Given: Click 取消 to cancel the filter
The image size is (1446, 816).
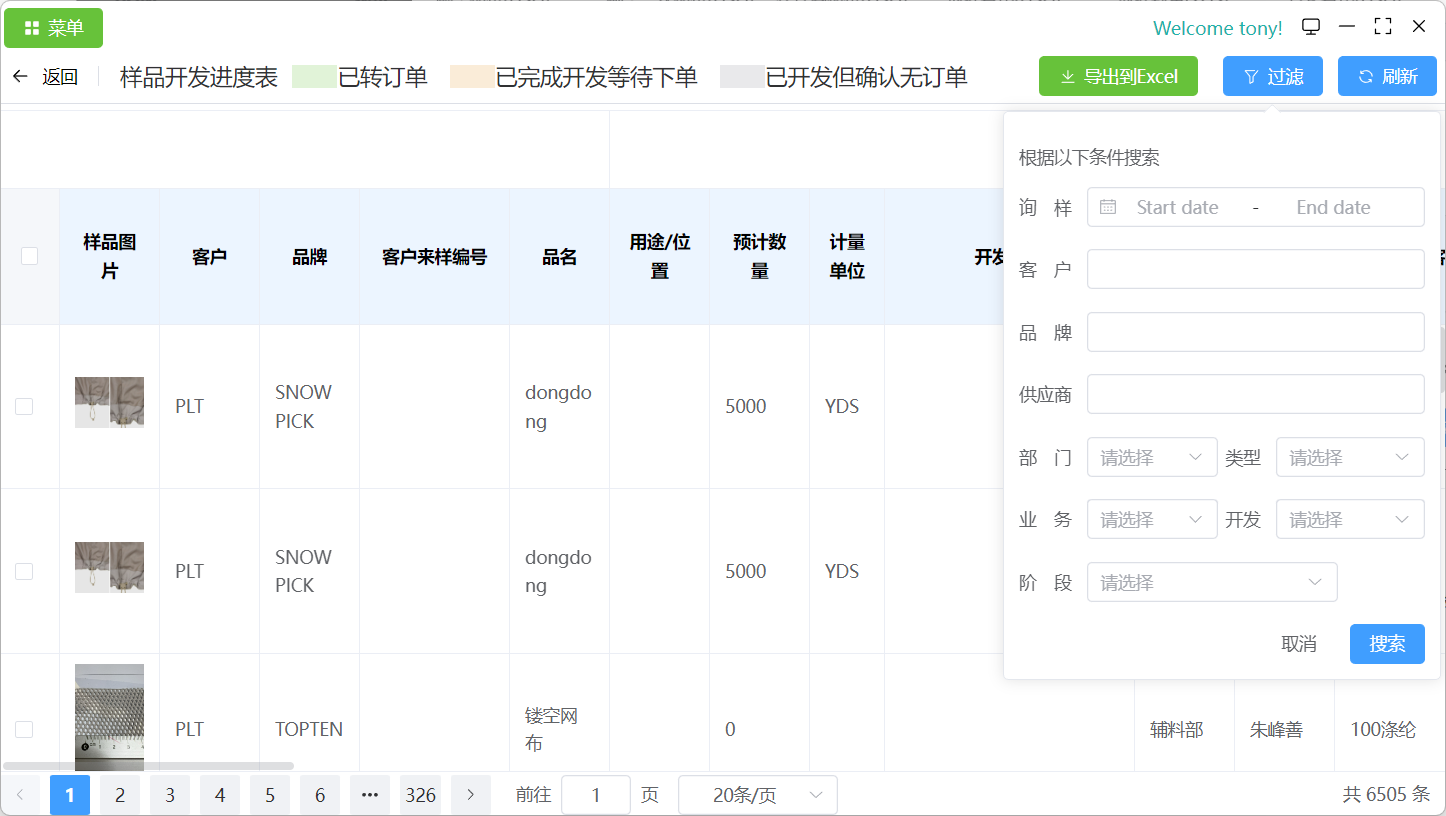Looking at the screenshot, I should pyautogui.click(x=1298, y=644).
